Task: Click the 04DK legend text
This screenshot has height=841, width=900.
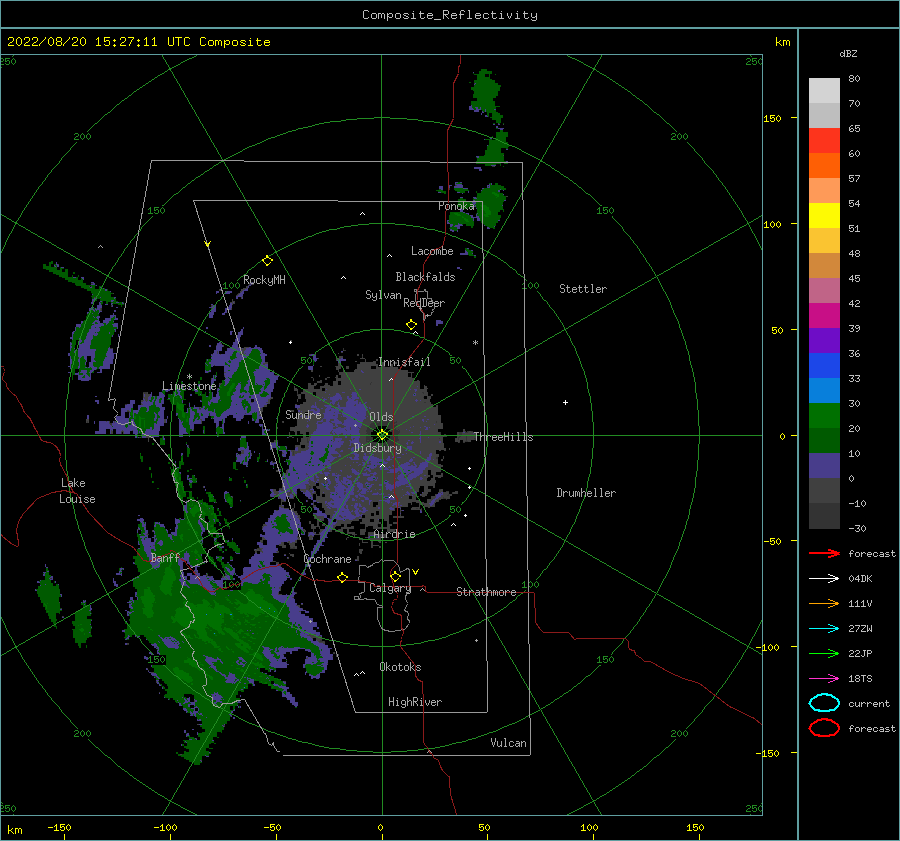Action: [860, 579]
